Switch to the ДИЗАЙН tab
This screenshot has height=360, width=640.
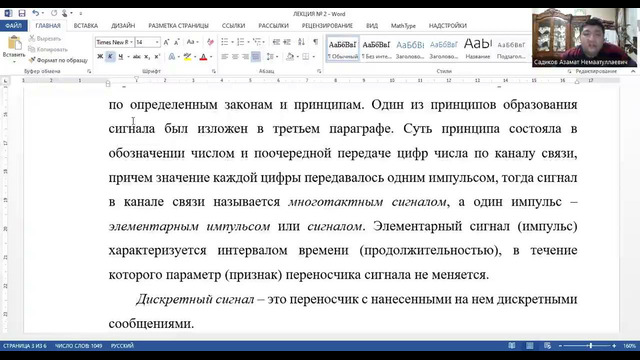pos(123,26)
